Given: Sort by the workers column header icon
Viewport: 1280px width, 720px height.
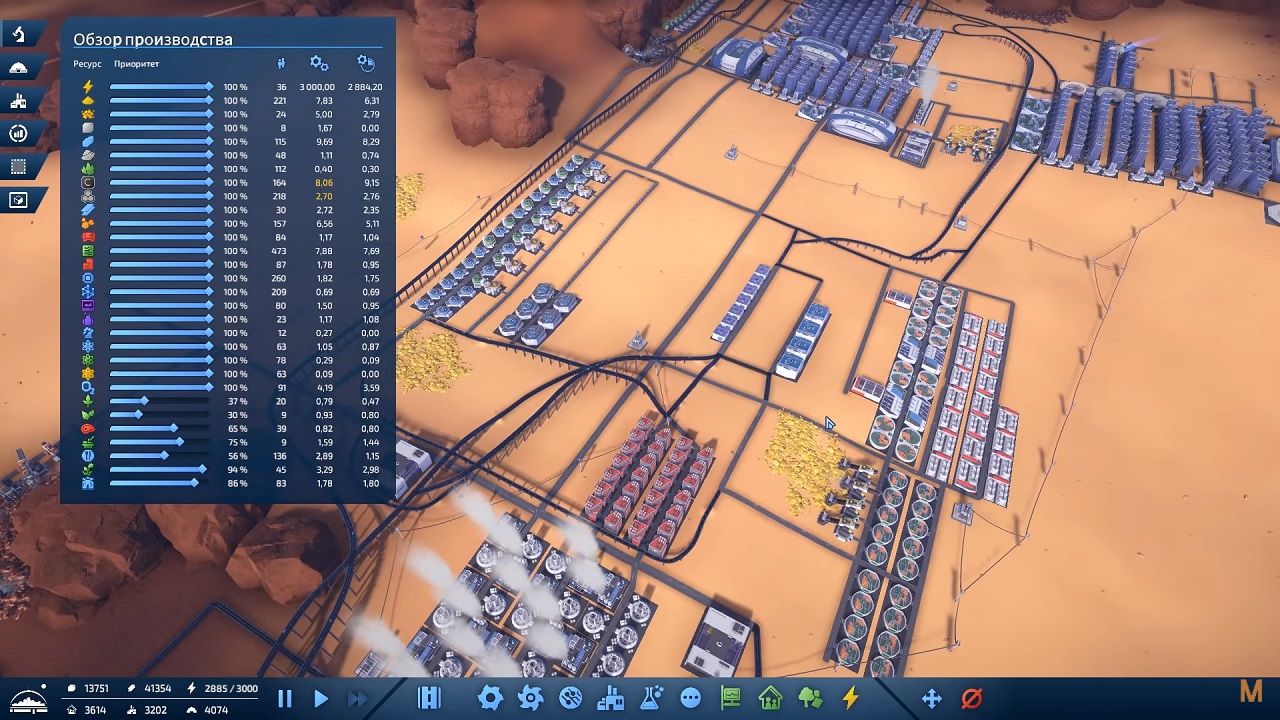Looking at the screenshot, I should [281, 64].
